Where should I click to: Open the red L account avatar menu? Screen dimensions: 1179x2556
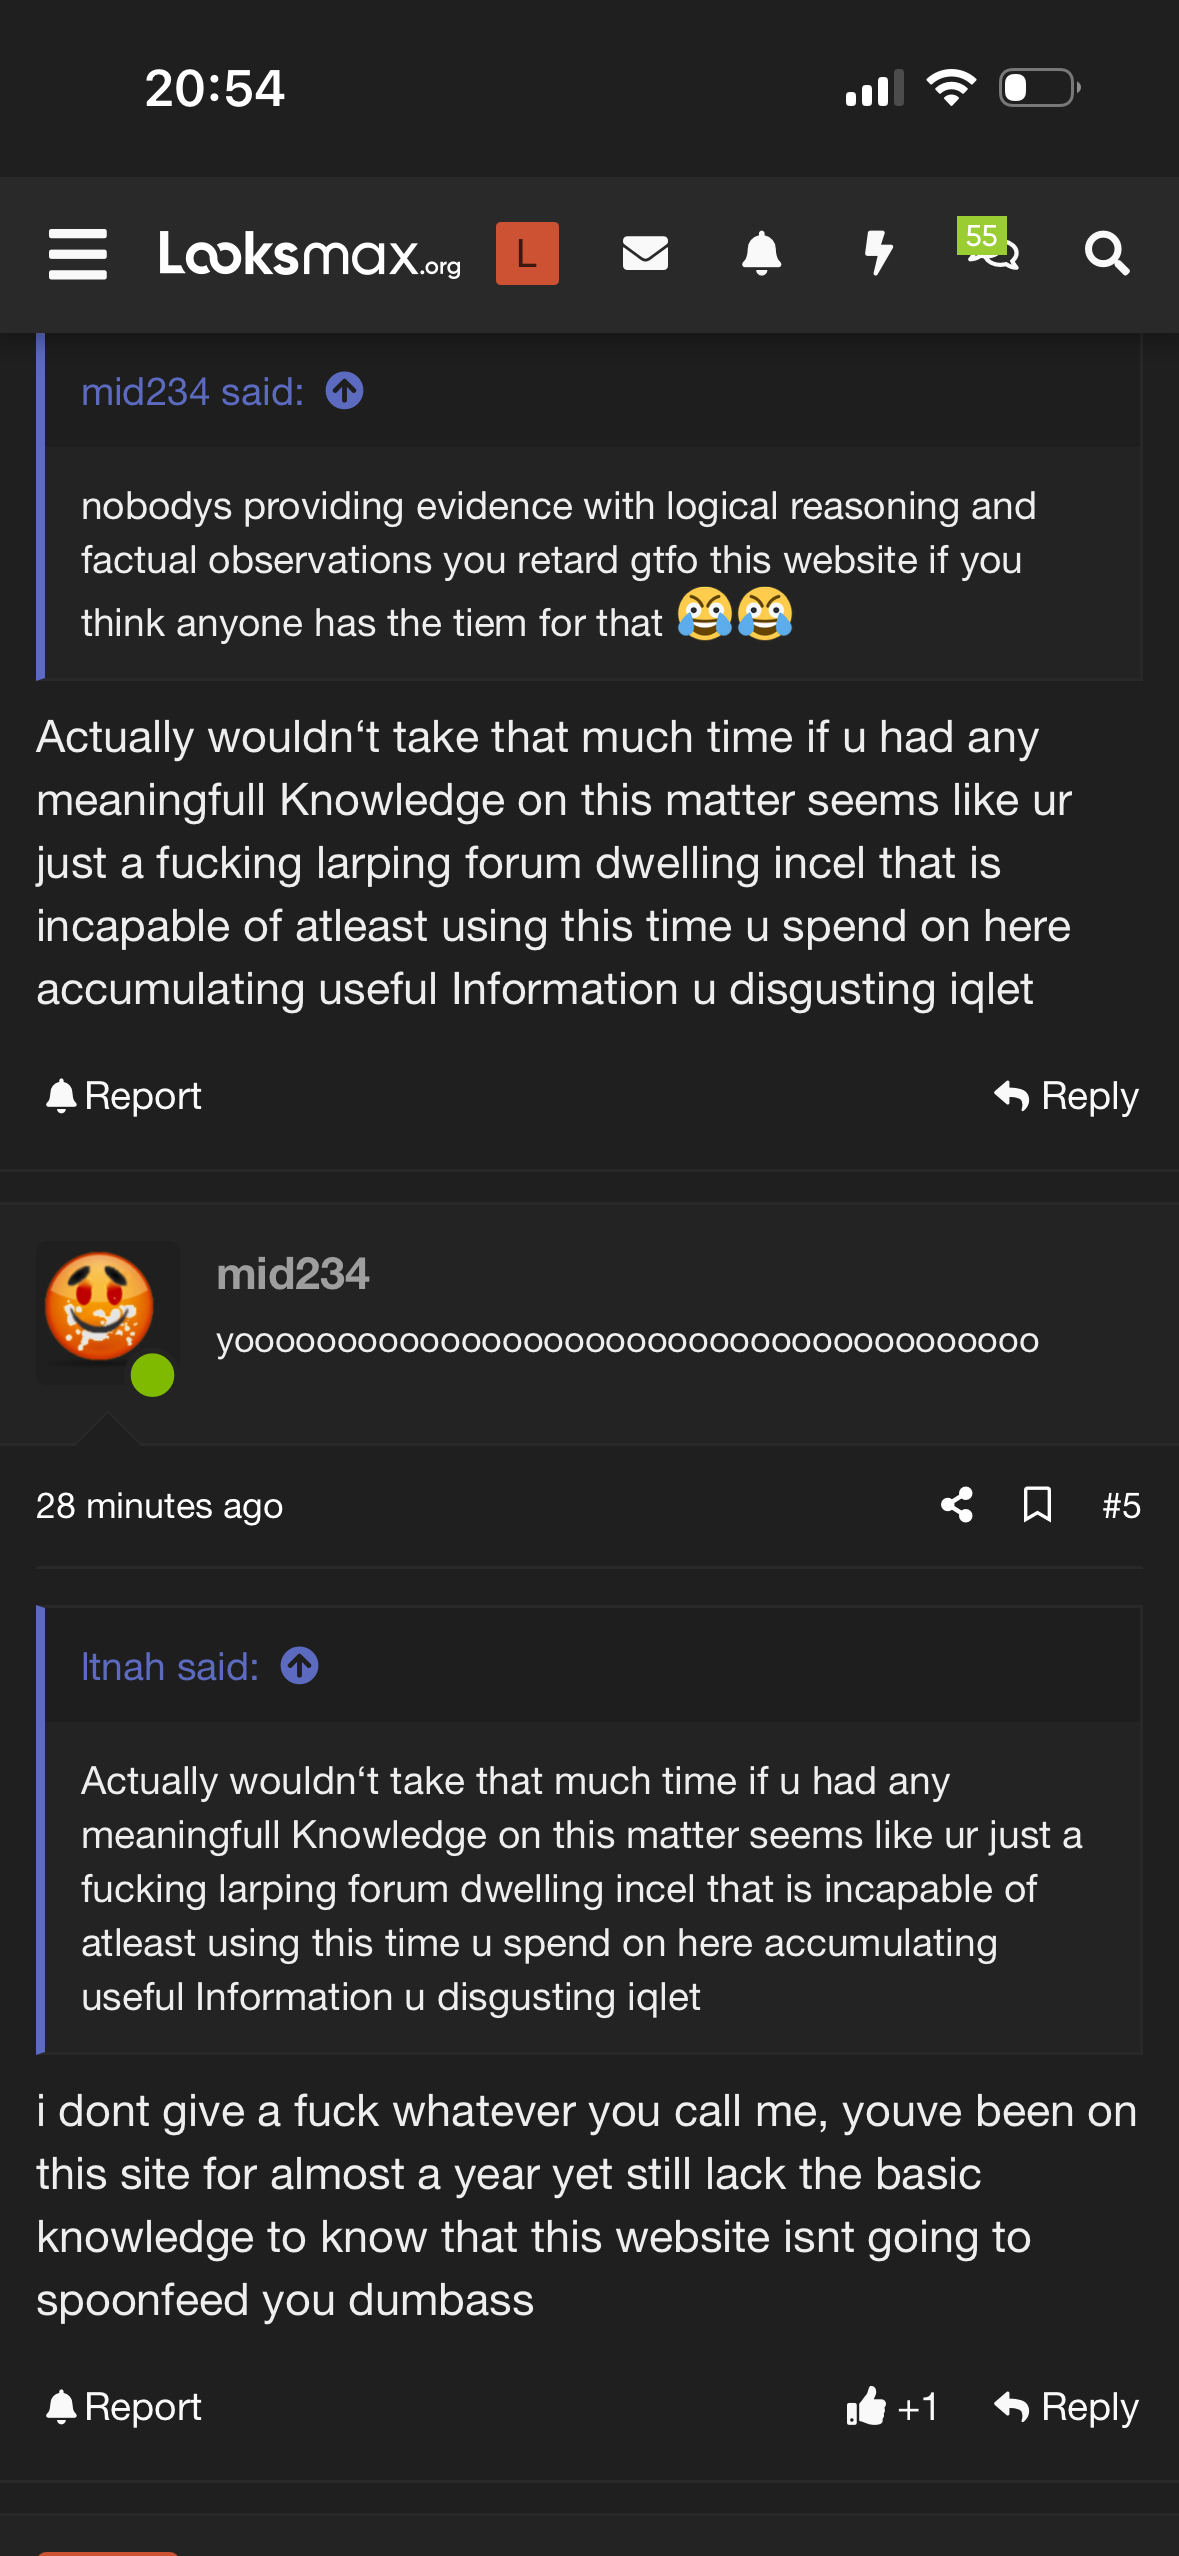coord(527,254)
